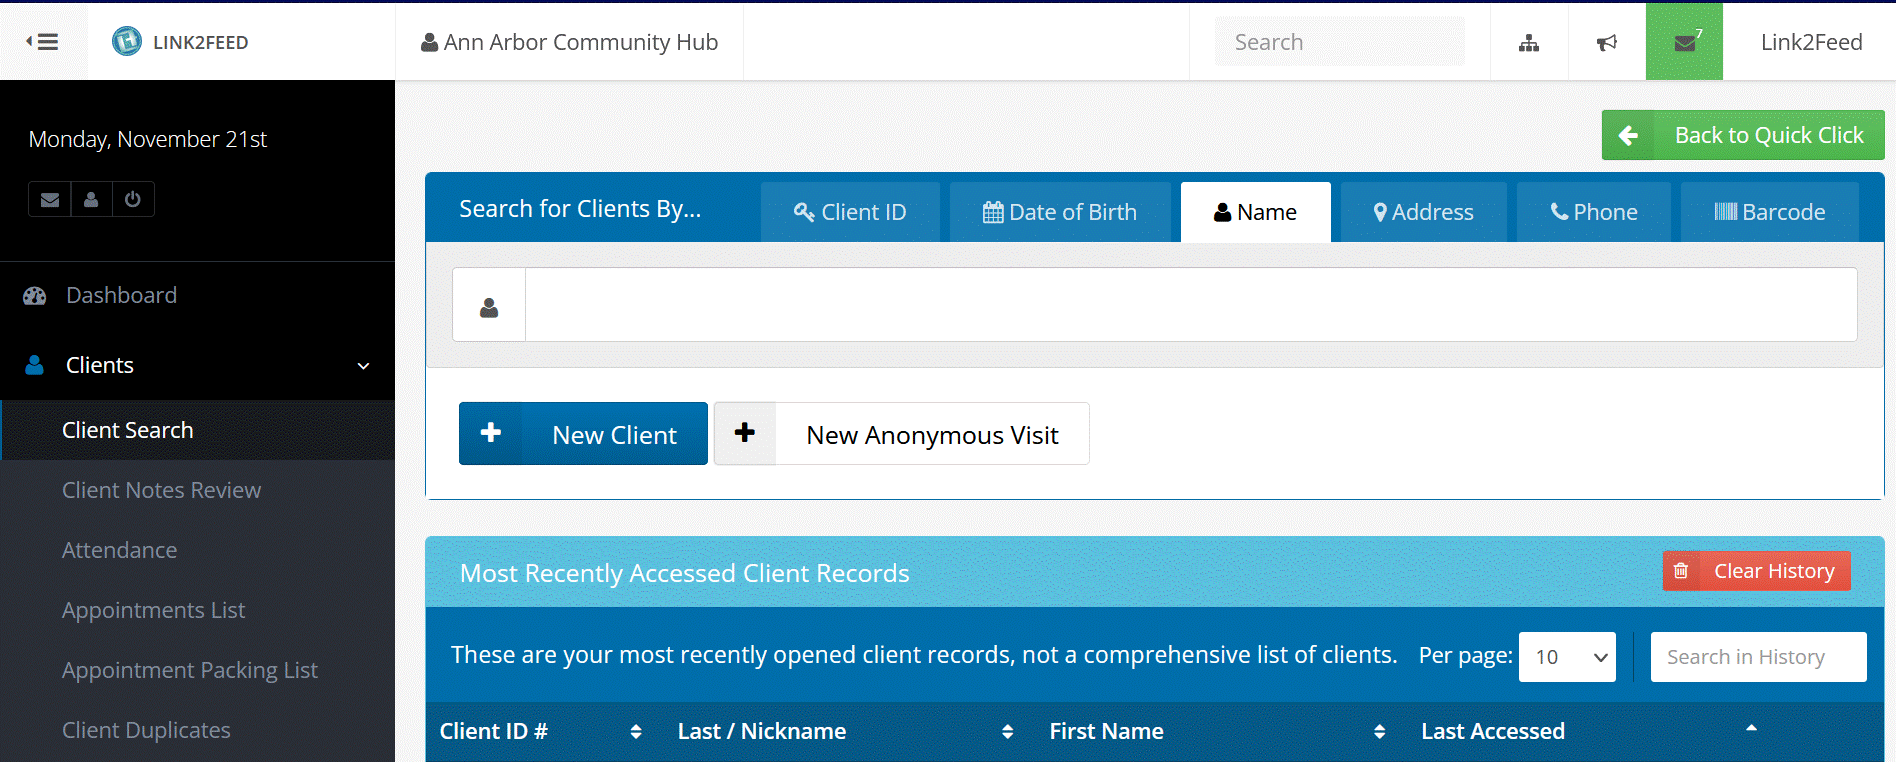Click the Link2Feed logo icon
The image size is (1896, 762).
click(x=127, y=41)
